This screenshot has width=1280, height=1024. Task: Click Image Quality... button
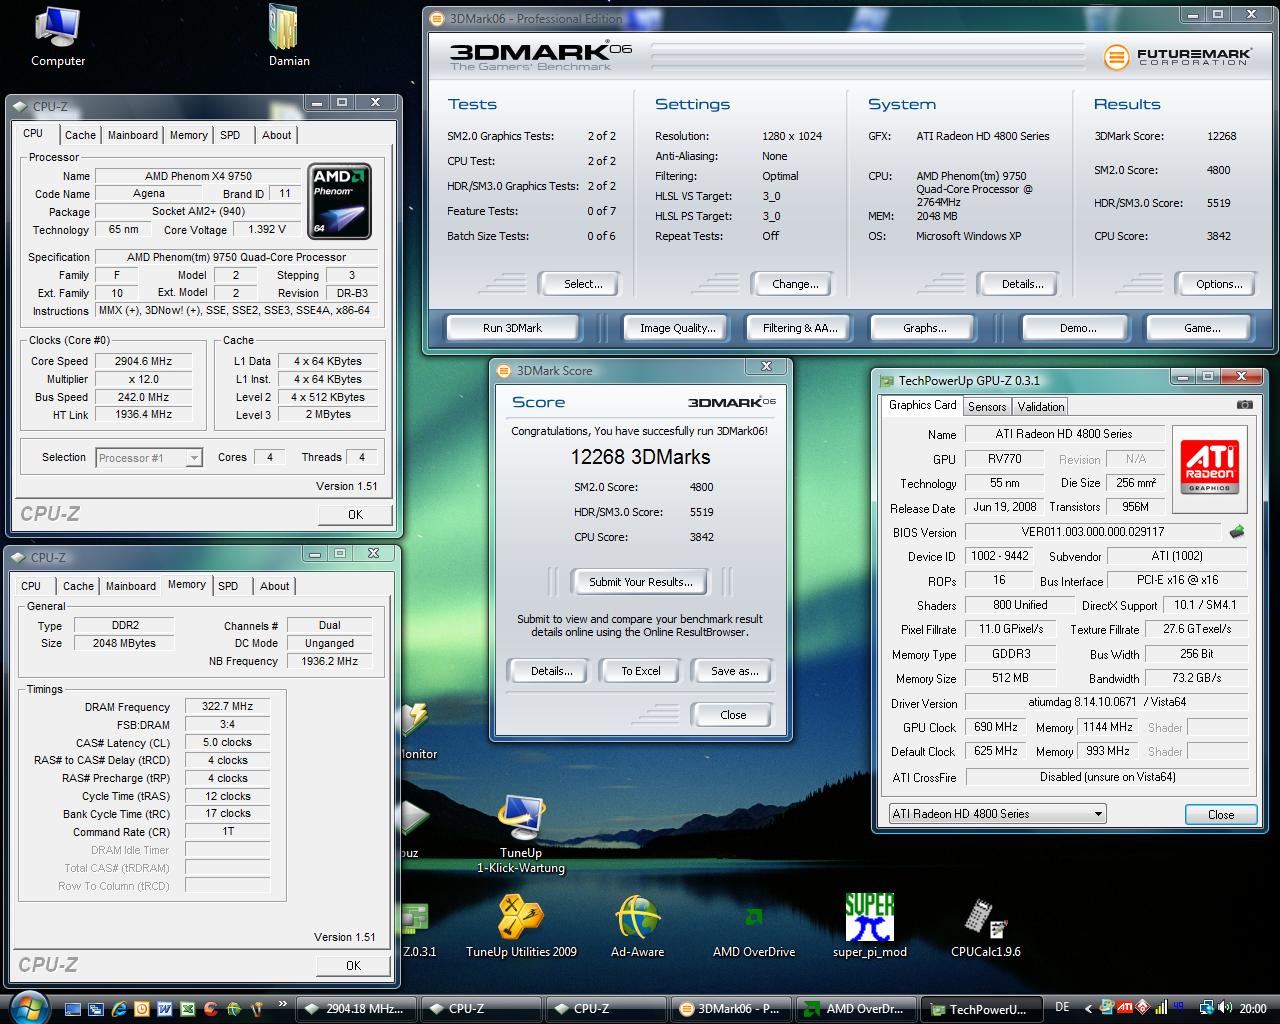click(678, 327)
